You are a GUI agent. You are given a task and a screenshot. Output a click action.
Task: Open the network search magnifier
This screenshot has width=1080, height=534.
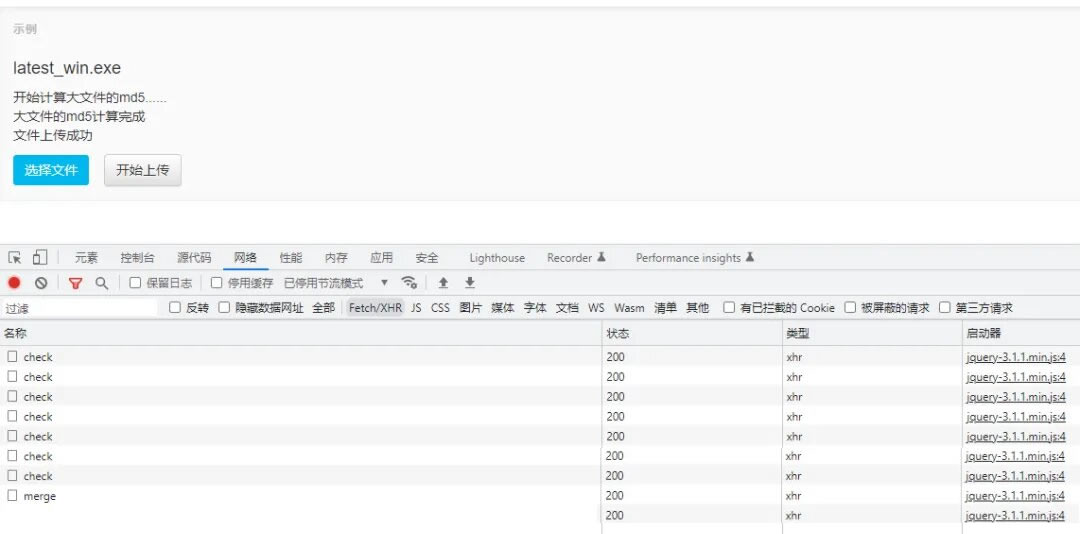tap(101, 283)
